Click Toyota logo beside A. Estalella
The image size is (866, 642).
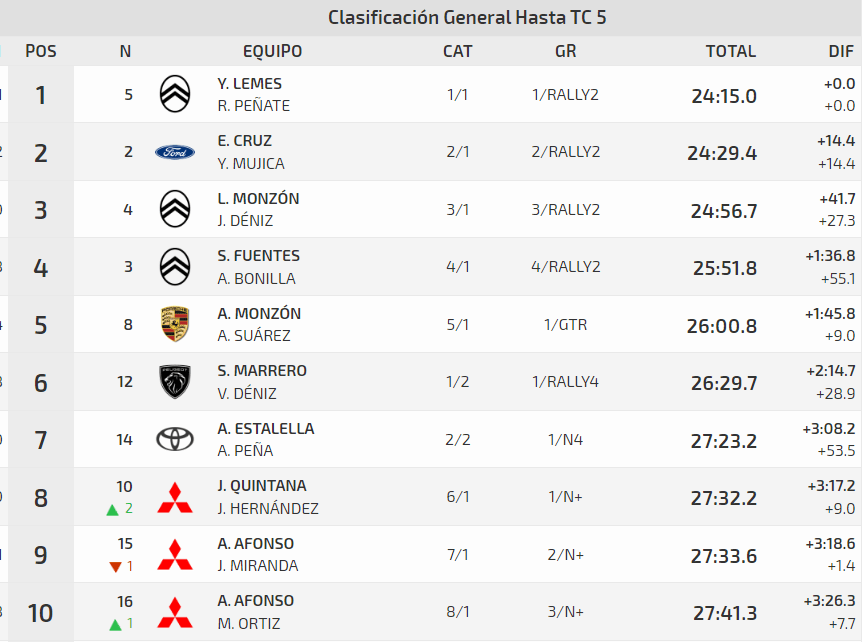click(175, 439)
